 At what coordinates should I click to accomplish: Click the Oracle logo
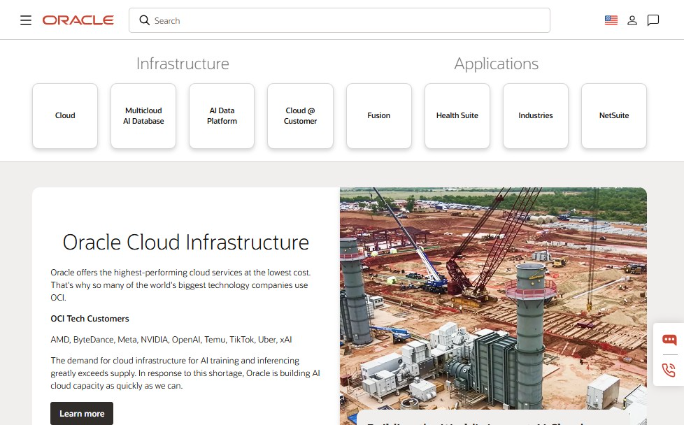pos(78,20)
